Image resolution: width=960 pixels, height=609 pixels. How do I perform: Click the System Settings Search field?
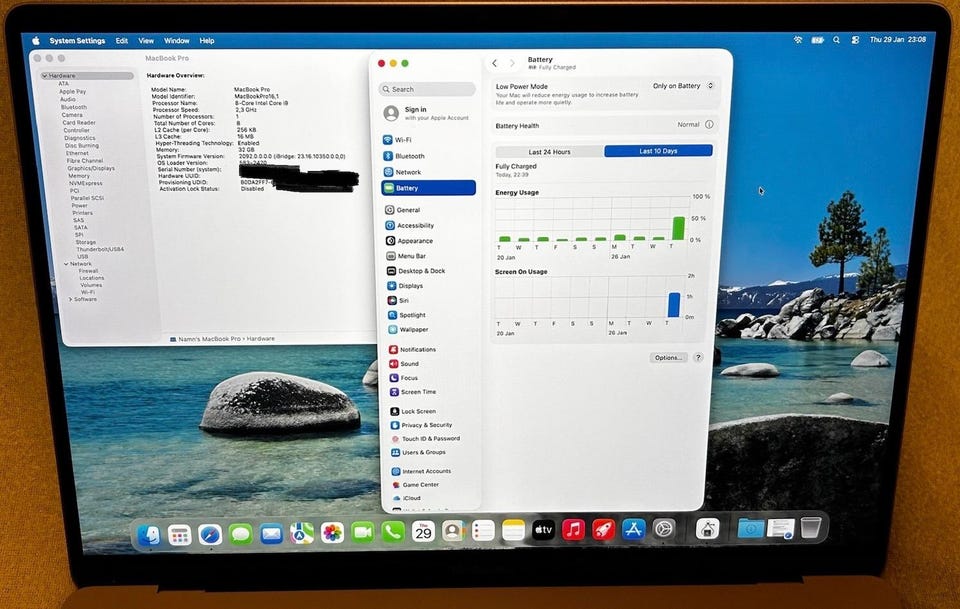coord(428,89)
